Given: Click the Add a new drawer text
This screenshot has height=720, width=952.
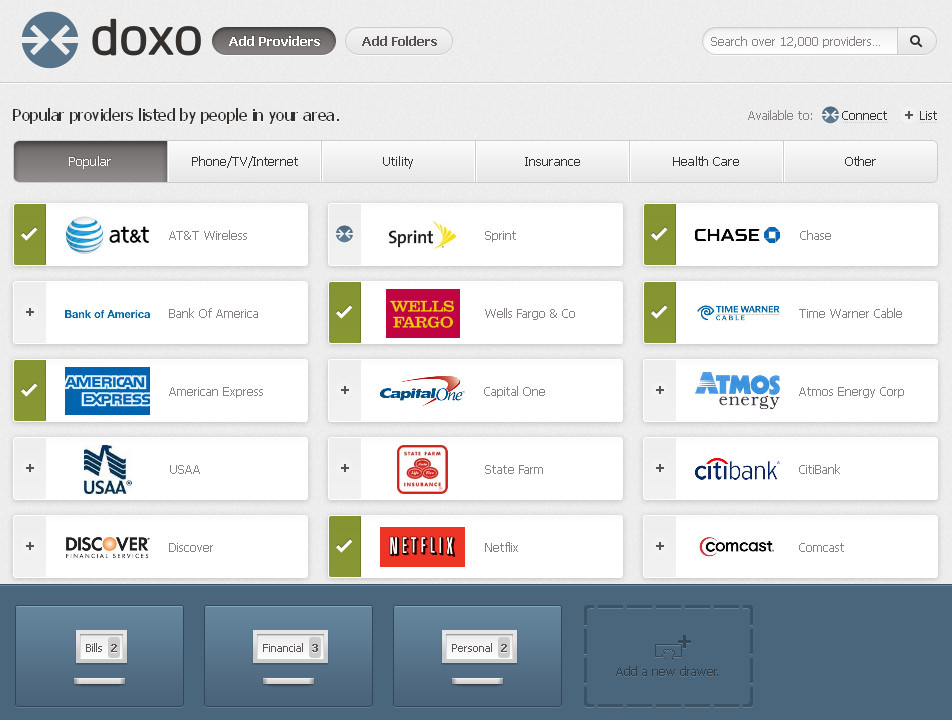Looking at the screenshot, I should point(667,671).
